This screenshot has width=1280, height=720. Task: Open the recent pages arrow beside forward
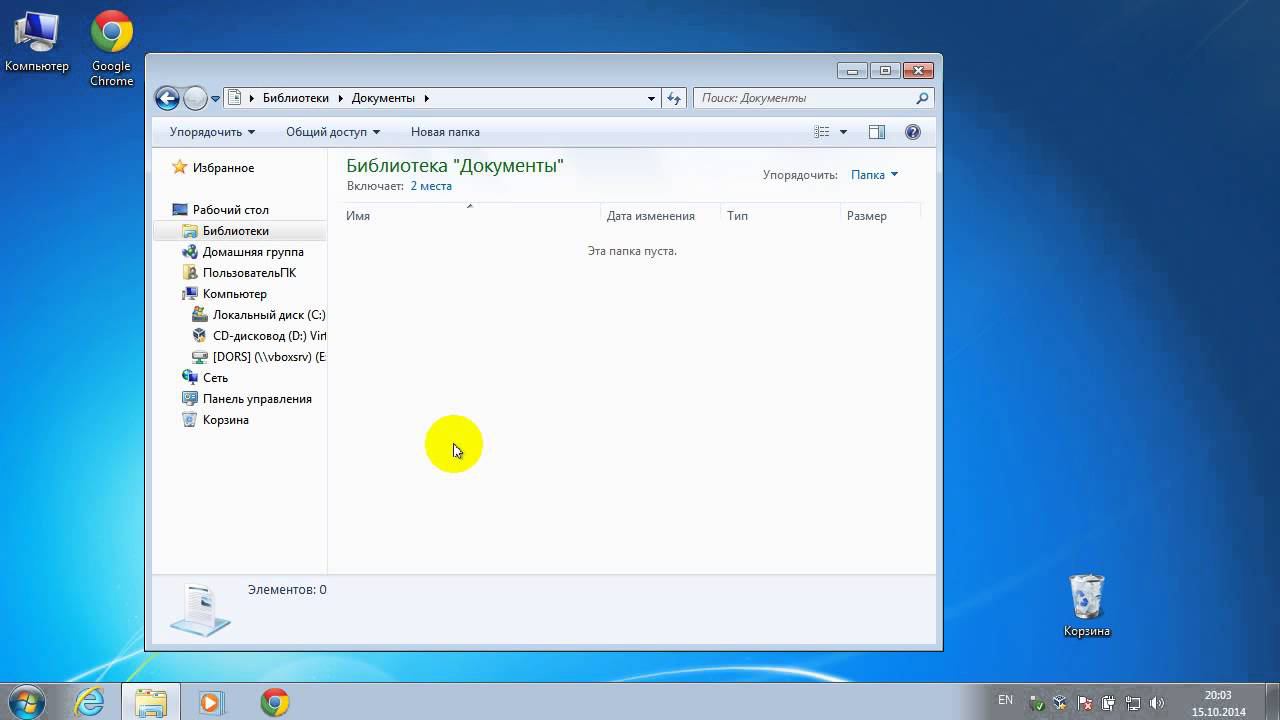[x=215, y=99]
